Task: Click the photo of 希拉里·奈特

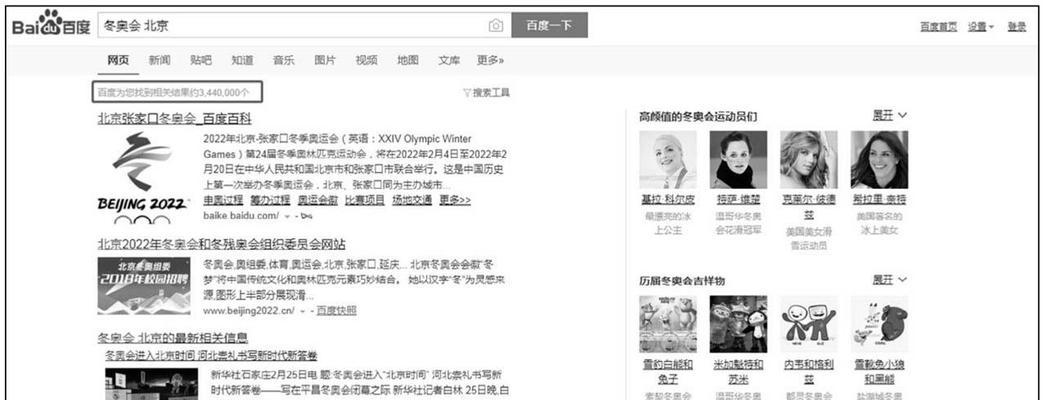Action: [x=879, y=160]
